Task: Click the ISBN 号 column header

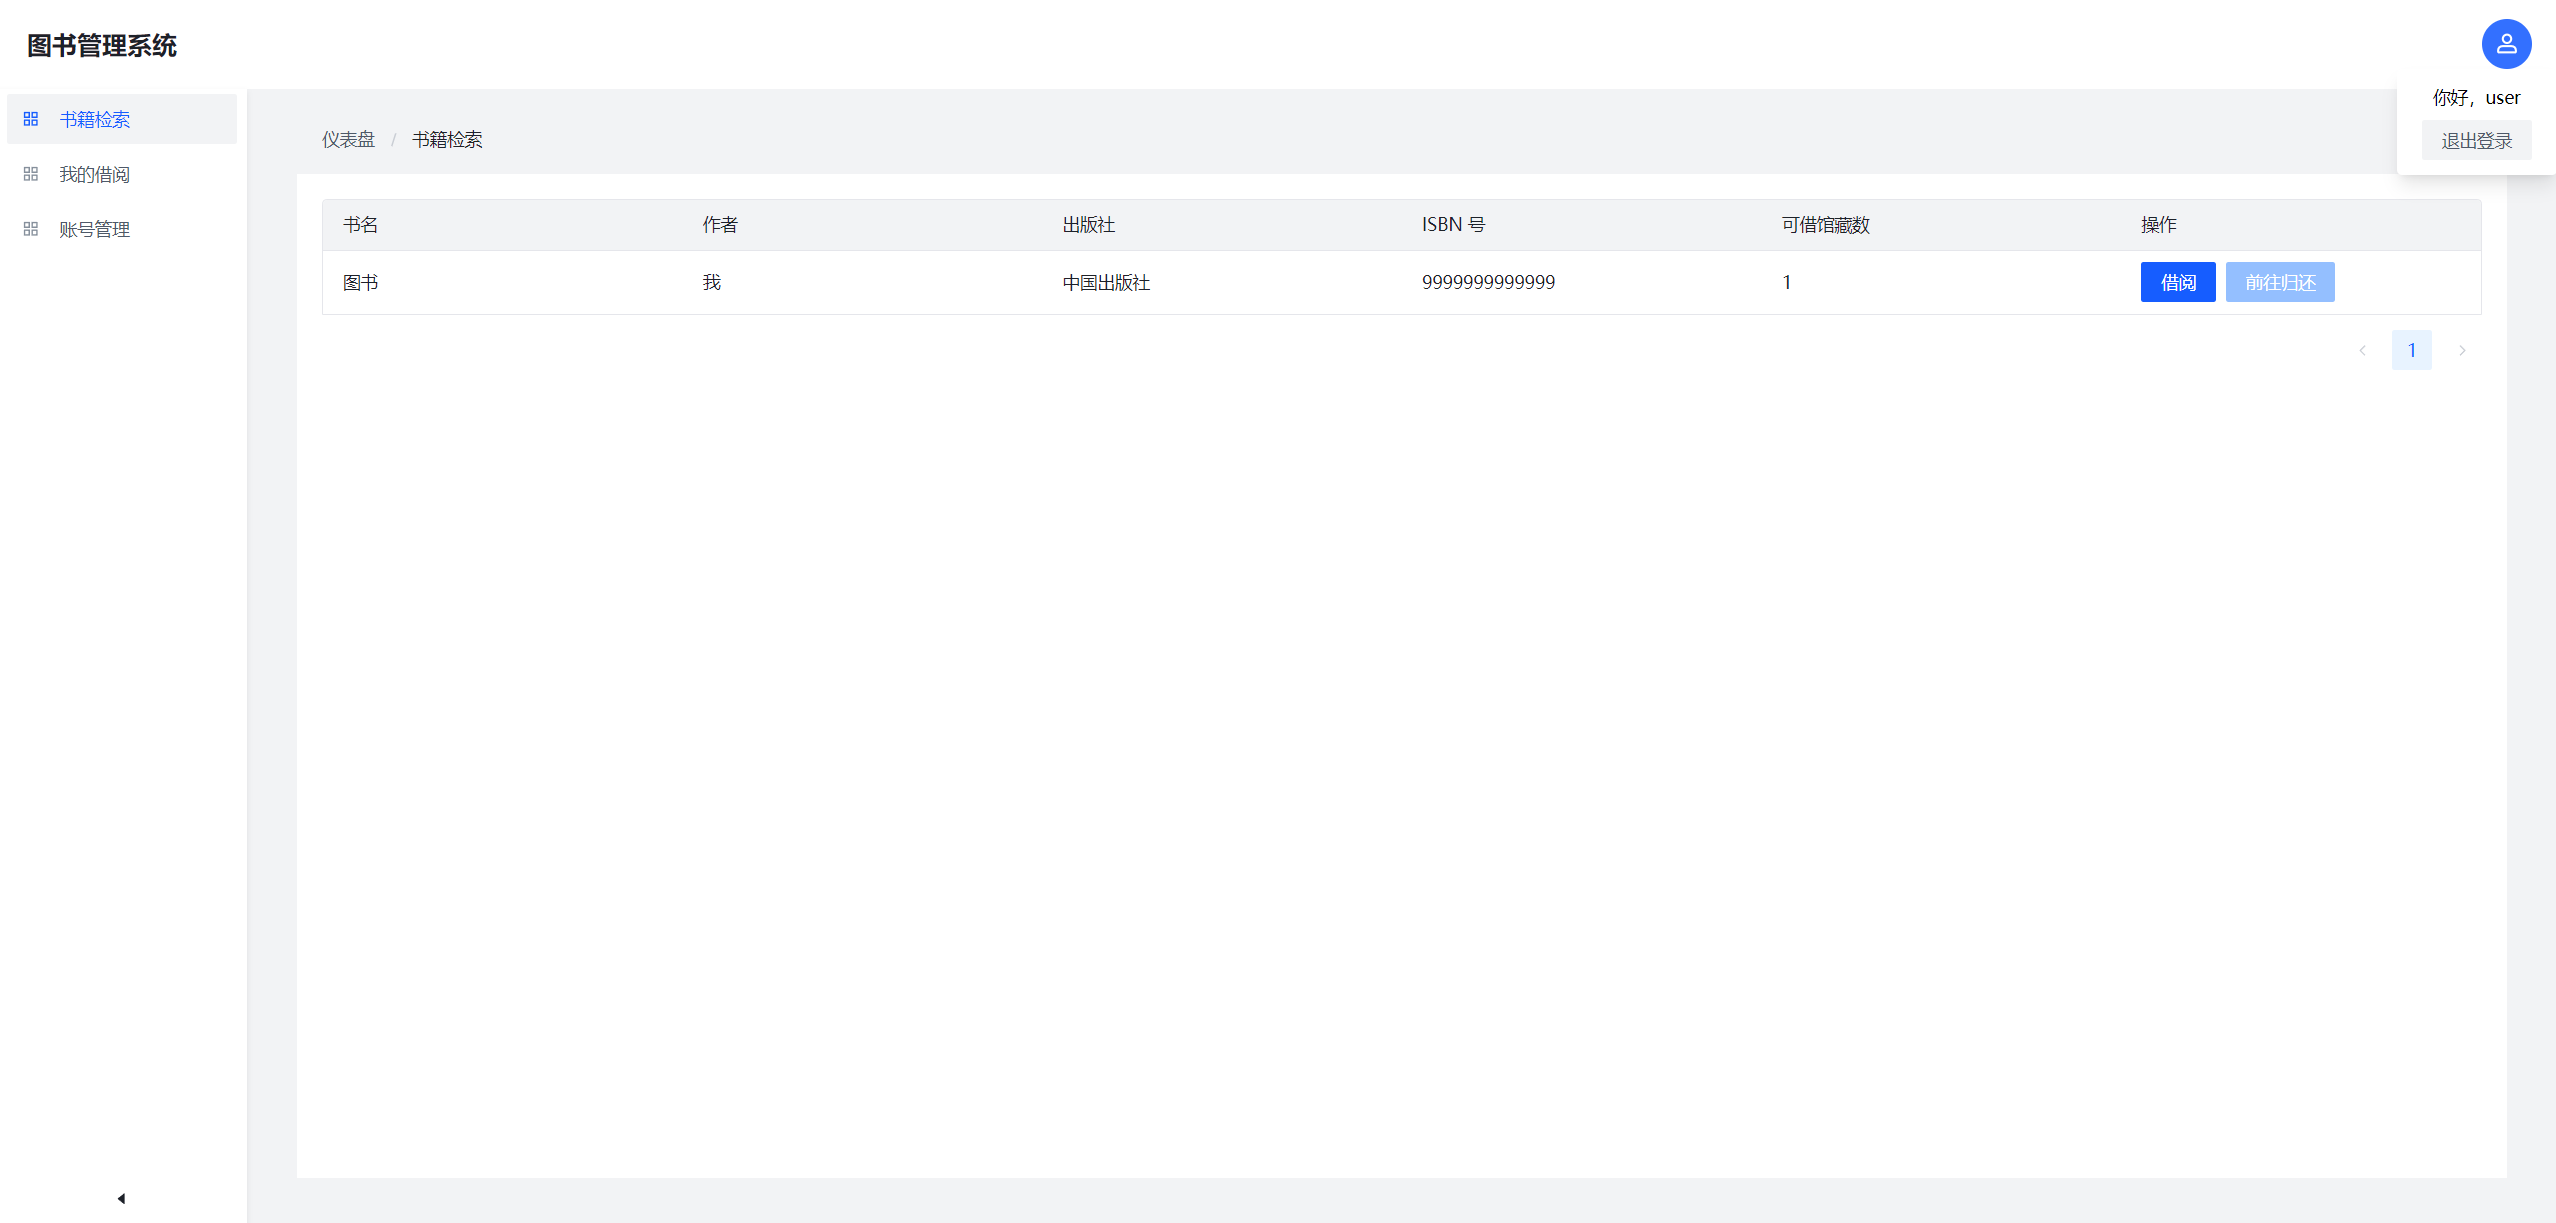Action: tap(1453, 225)
